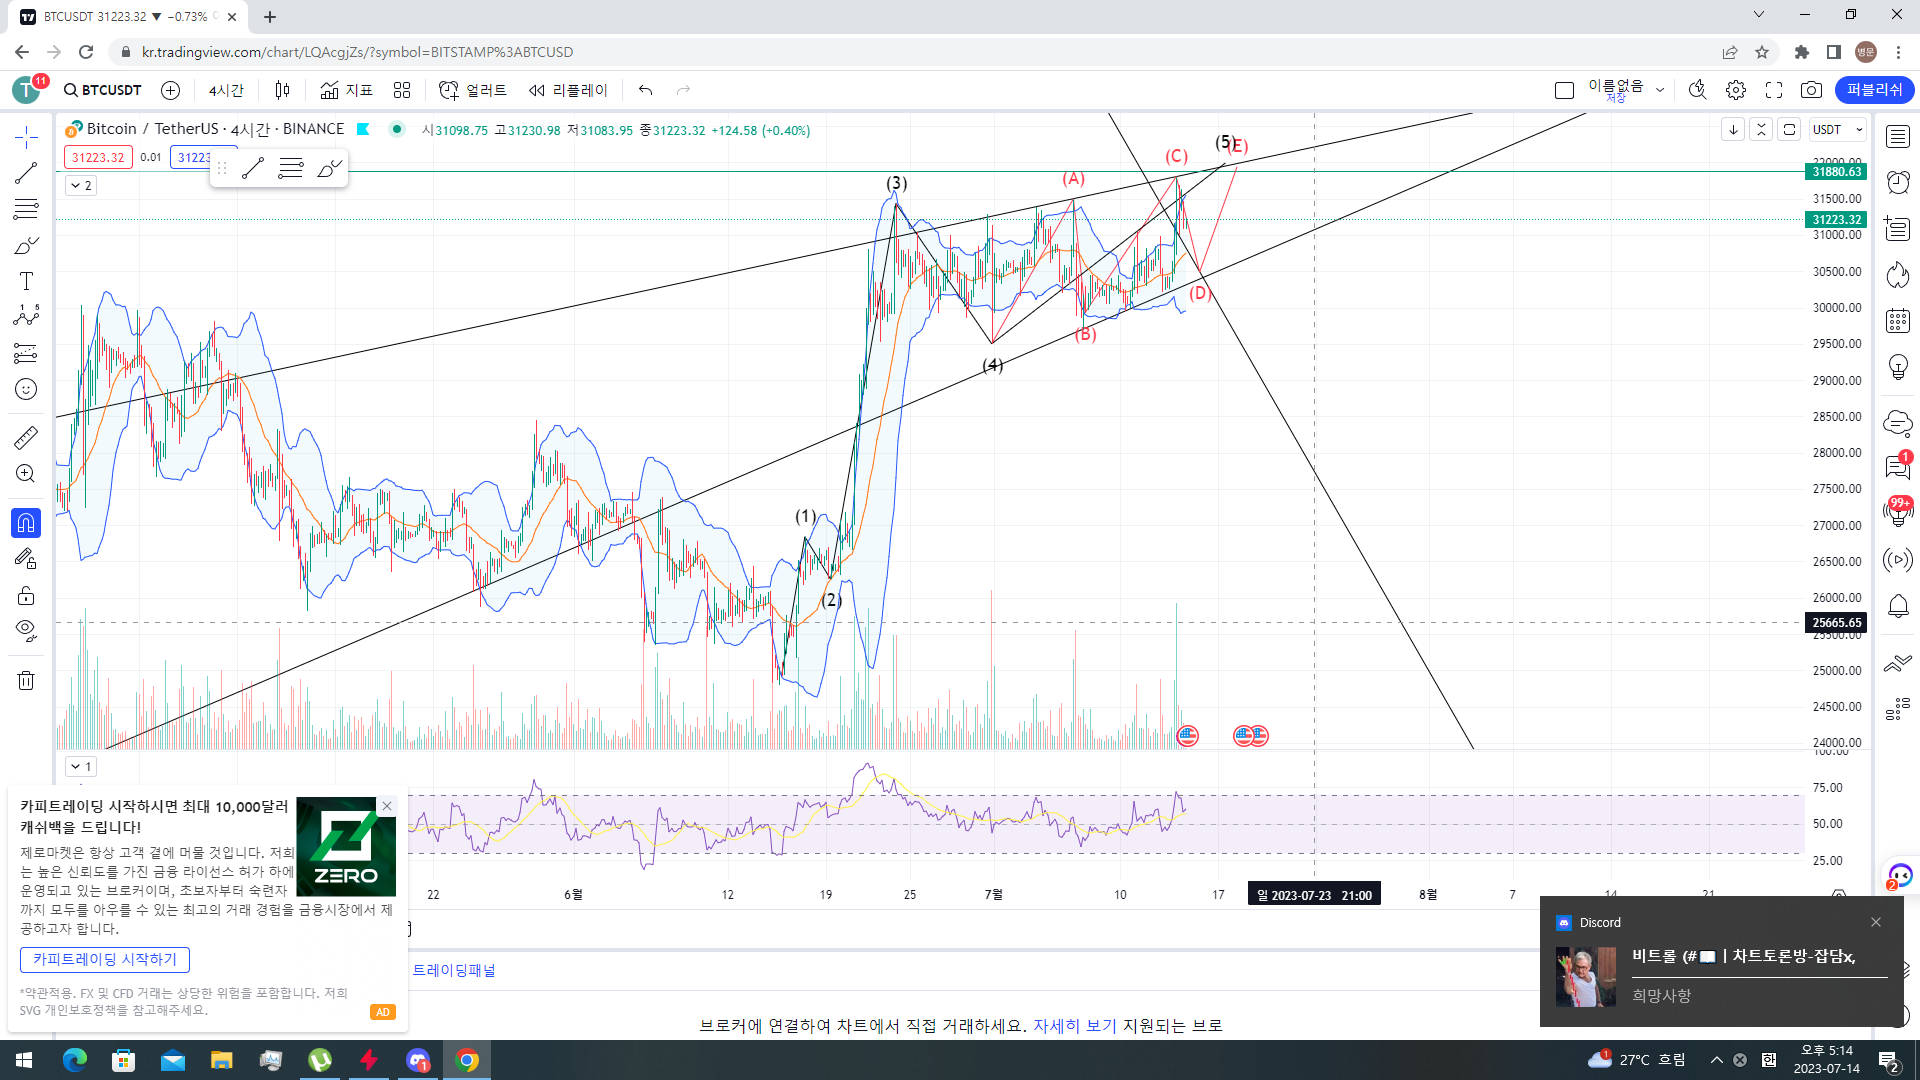
Task: Open indicator templates grid
Action: coord(402,90)
